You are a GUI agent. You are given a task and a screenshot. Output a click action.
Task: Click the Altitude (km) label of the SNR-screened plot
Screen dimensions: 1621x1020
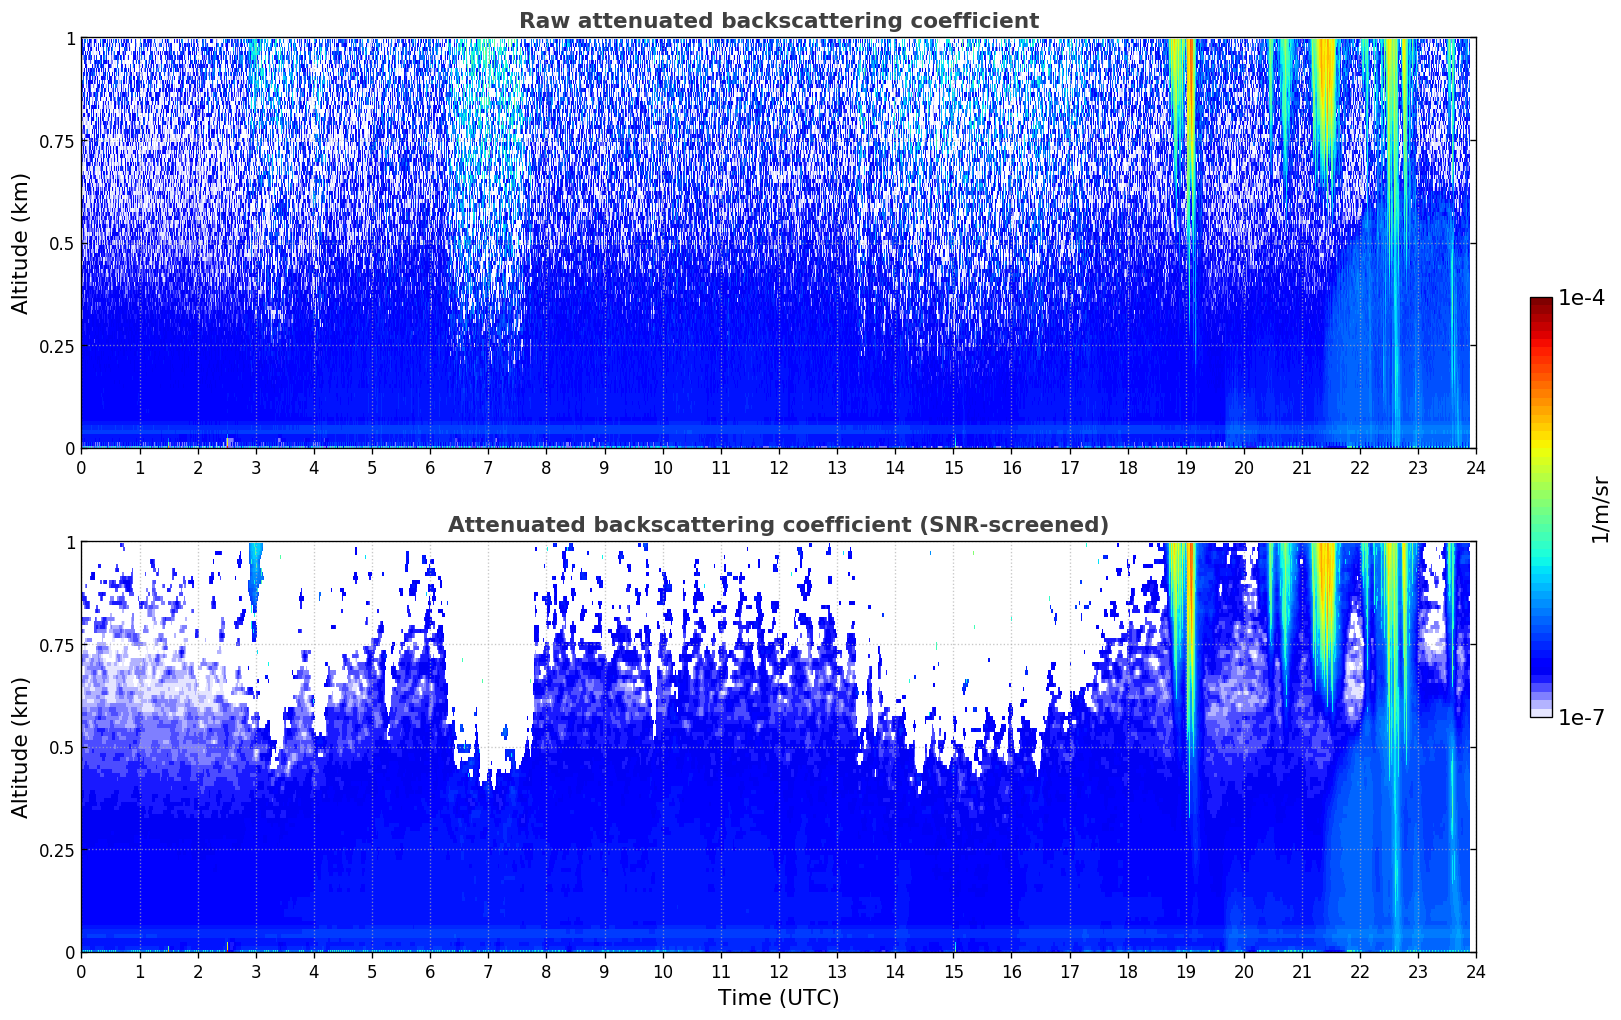point(21,747)
